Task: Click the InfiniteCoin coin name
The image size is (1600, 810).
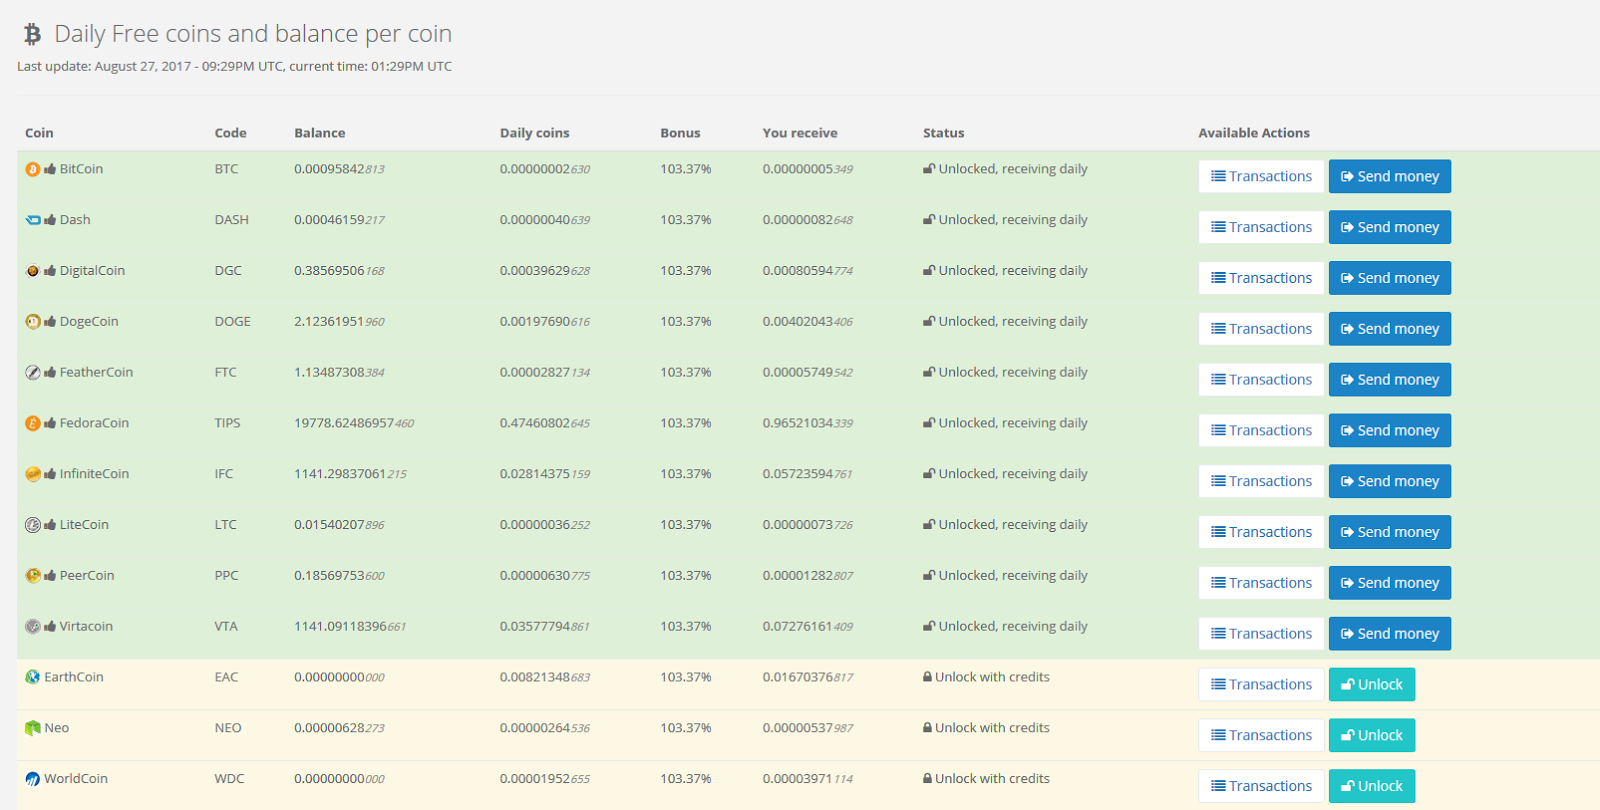Action: coord(94,474)
